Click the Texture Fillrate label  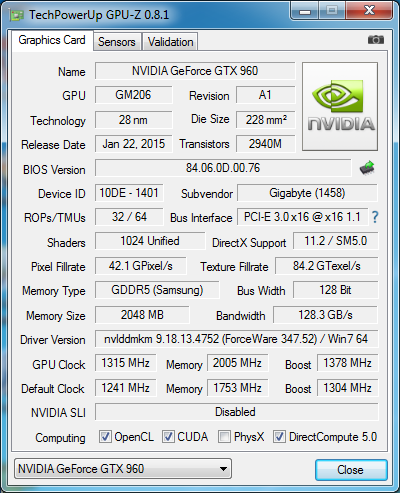[234, 267]
